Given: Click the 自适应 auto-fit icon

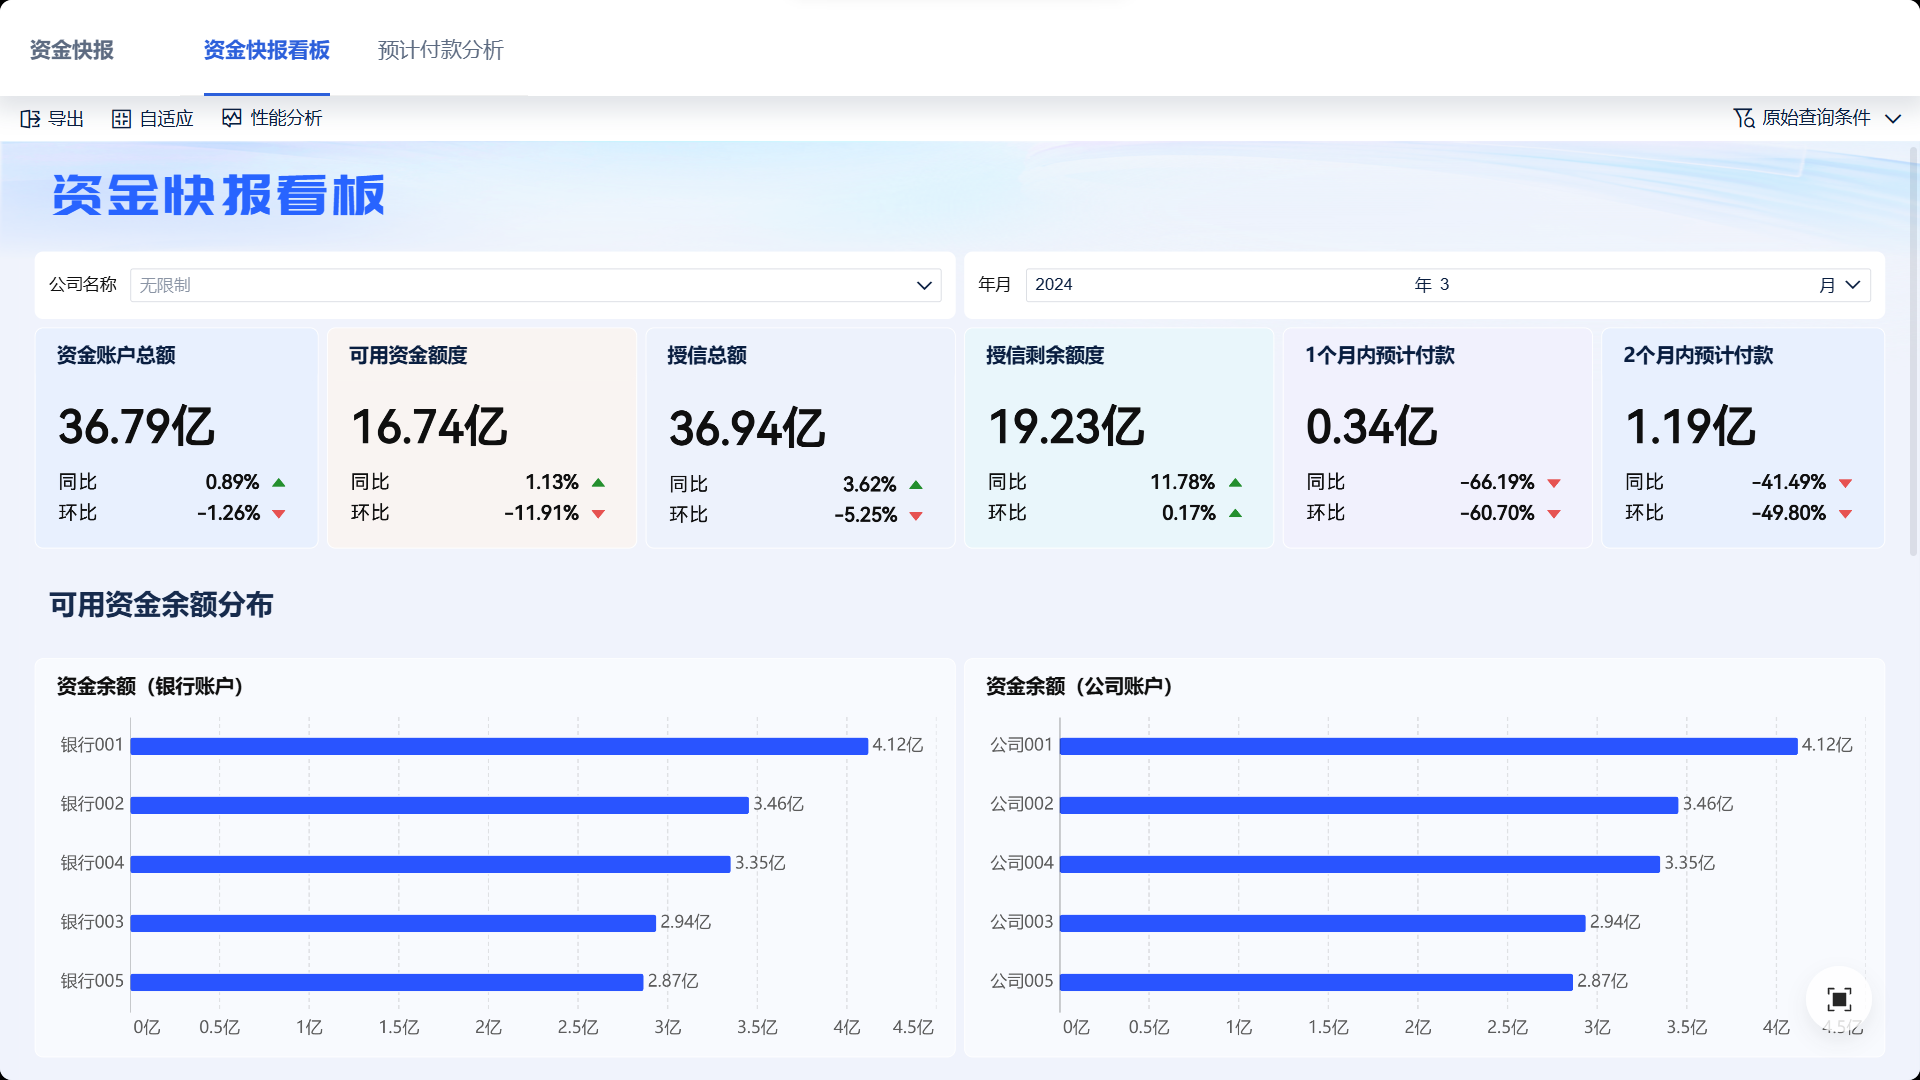Looking at the screenshot, I should [x=121, y=119].
